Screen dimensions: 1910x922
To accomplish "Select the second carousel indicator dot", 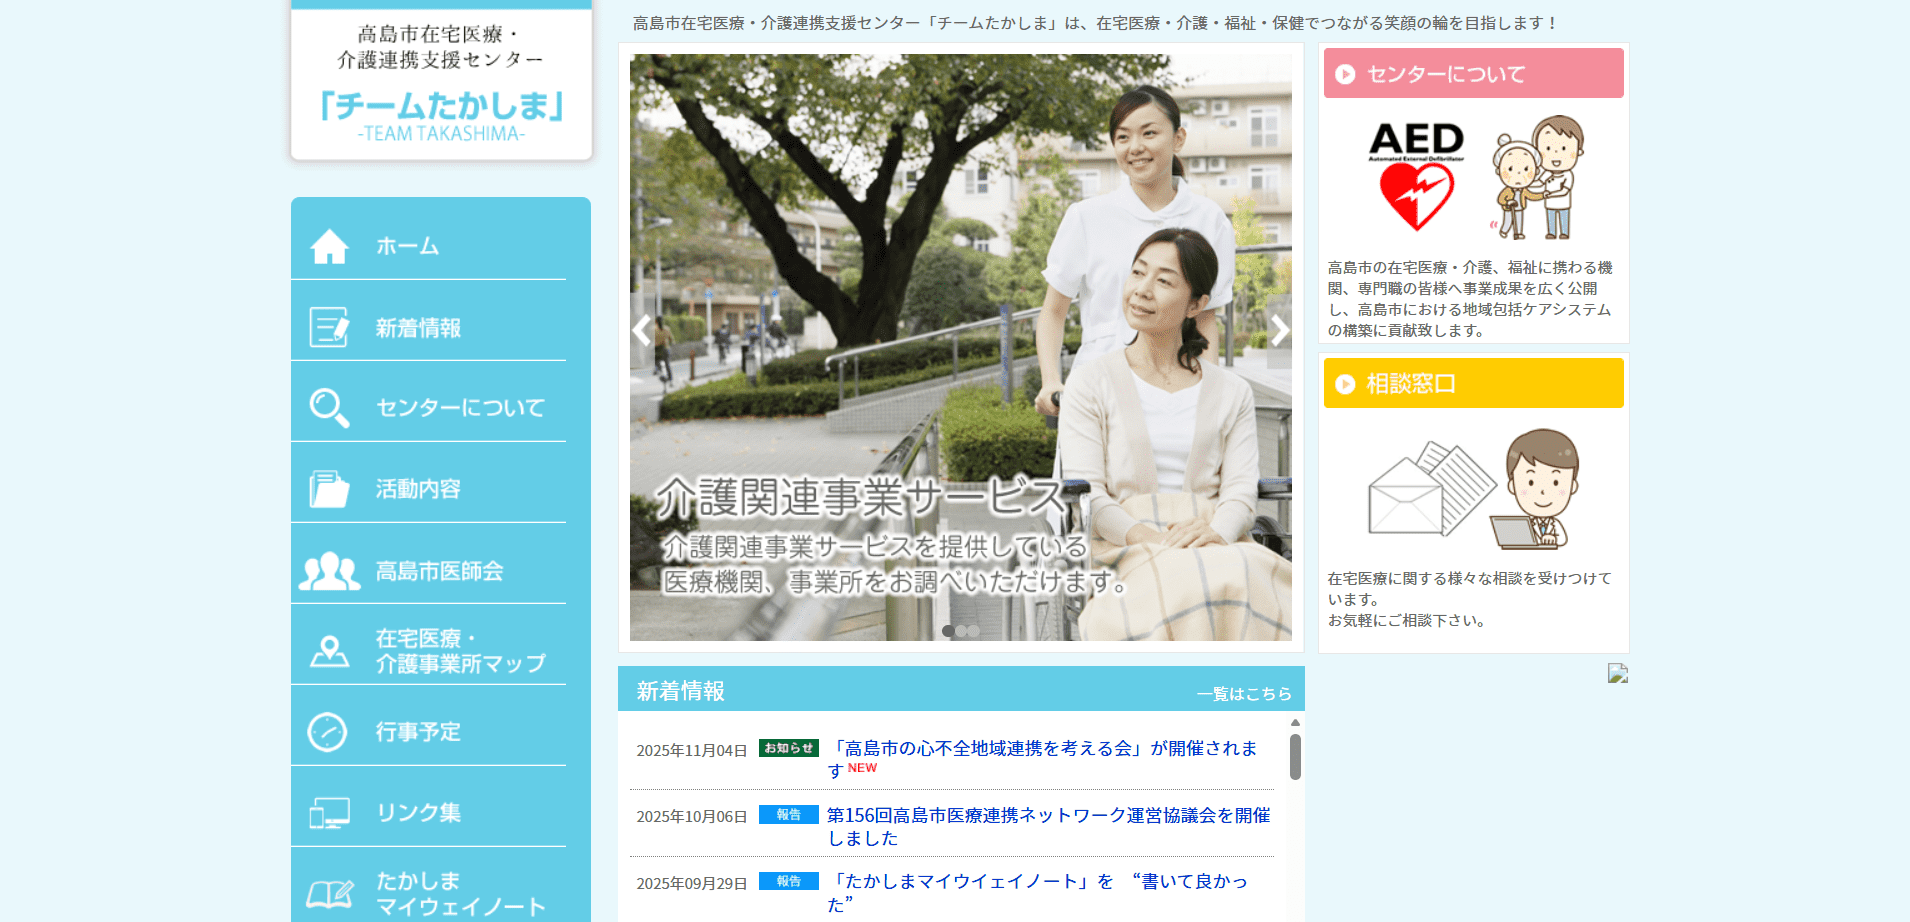I will (961, 631).
